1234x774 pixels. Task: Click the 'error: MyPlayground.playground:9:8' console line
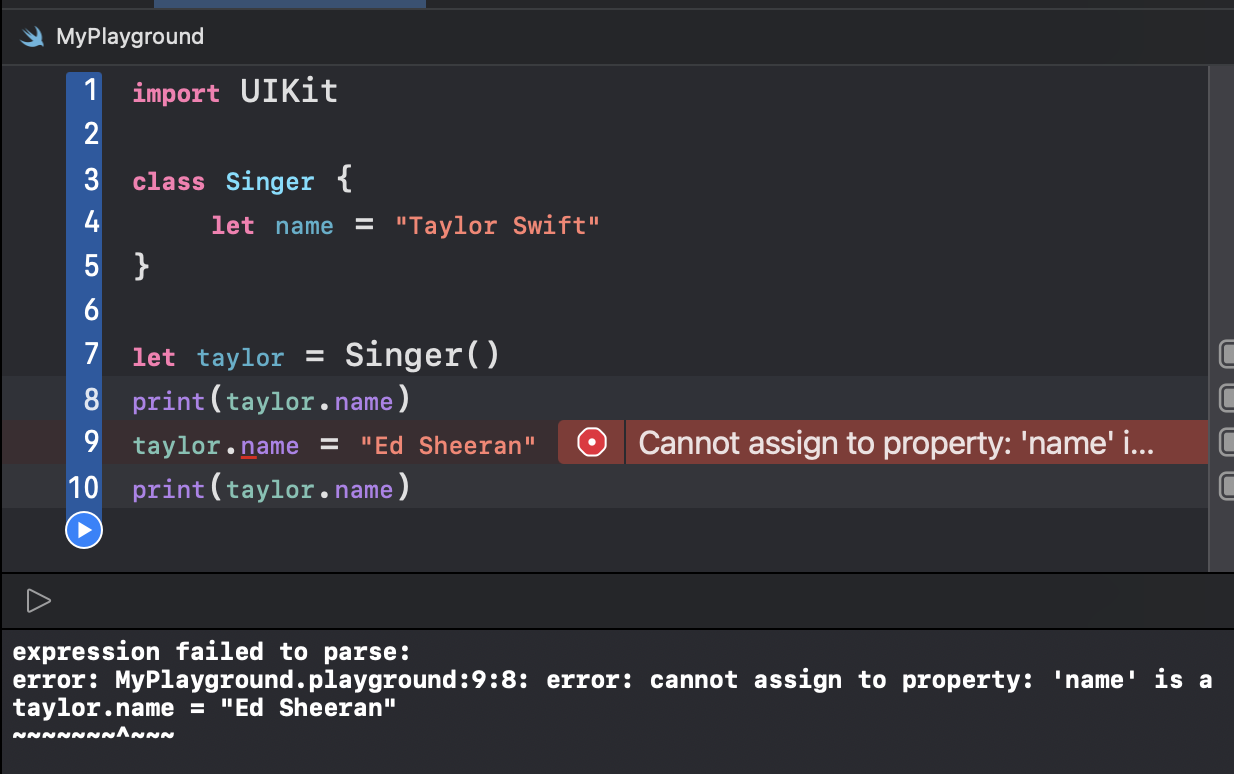point(612,680)
